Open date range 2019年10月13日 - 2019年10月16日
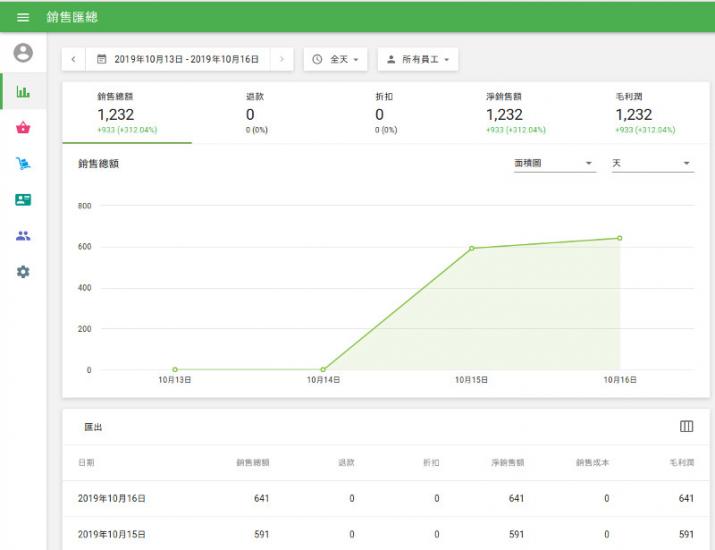This screenshot has width=715, height=550. 178,59
